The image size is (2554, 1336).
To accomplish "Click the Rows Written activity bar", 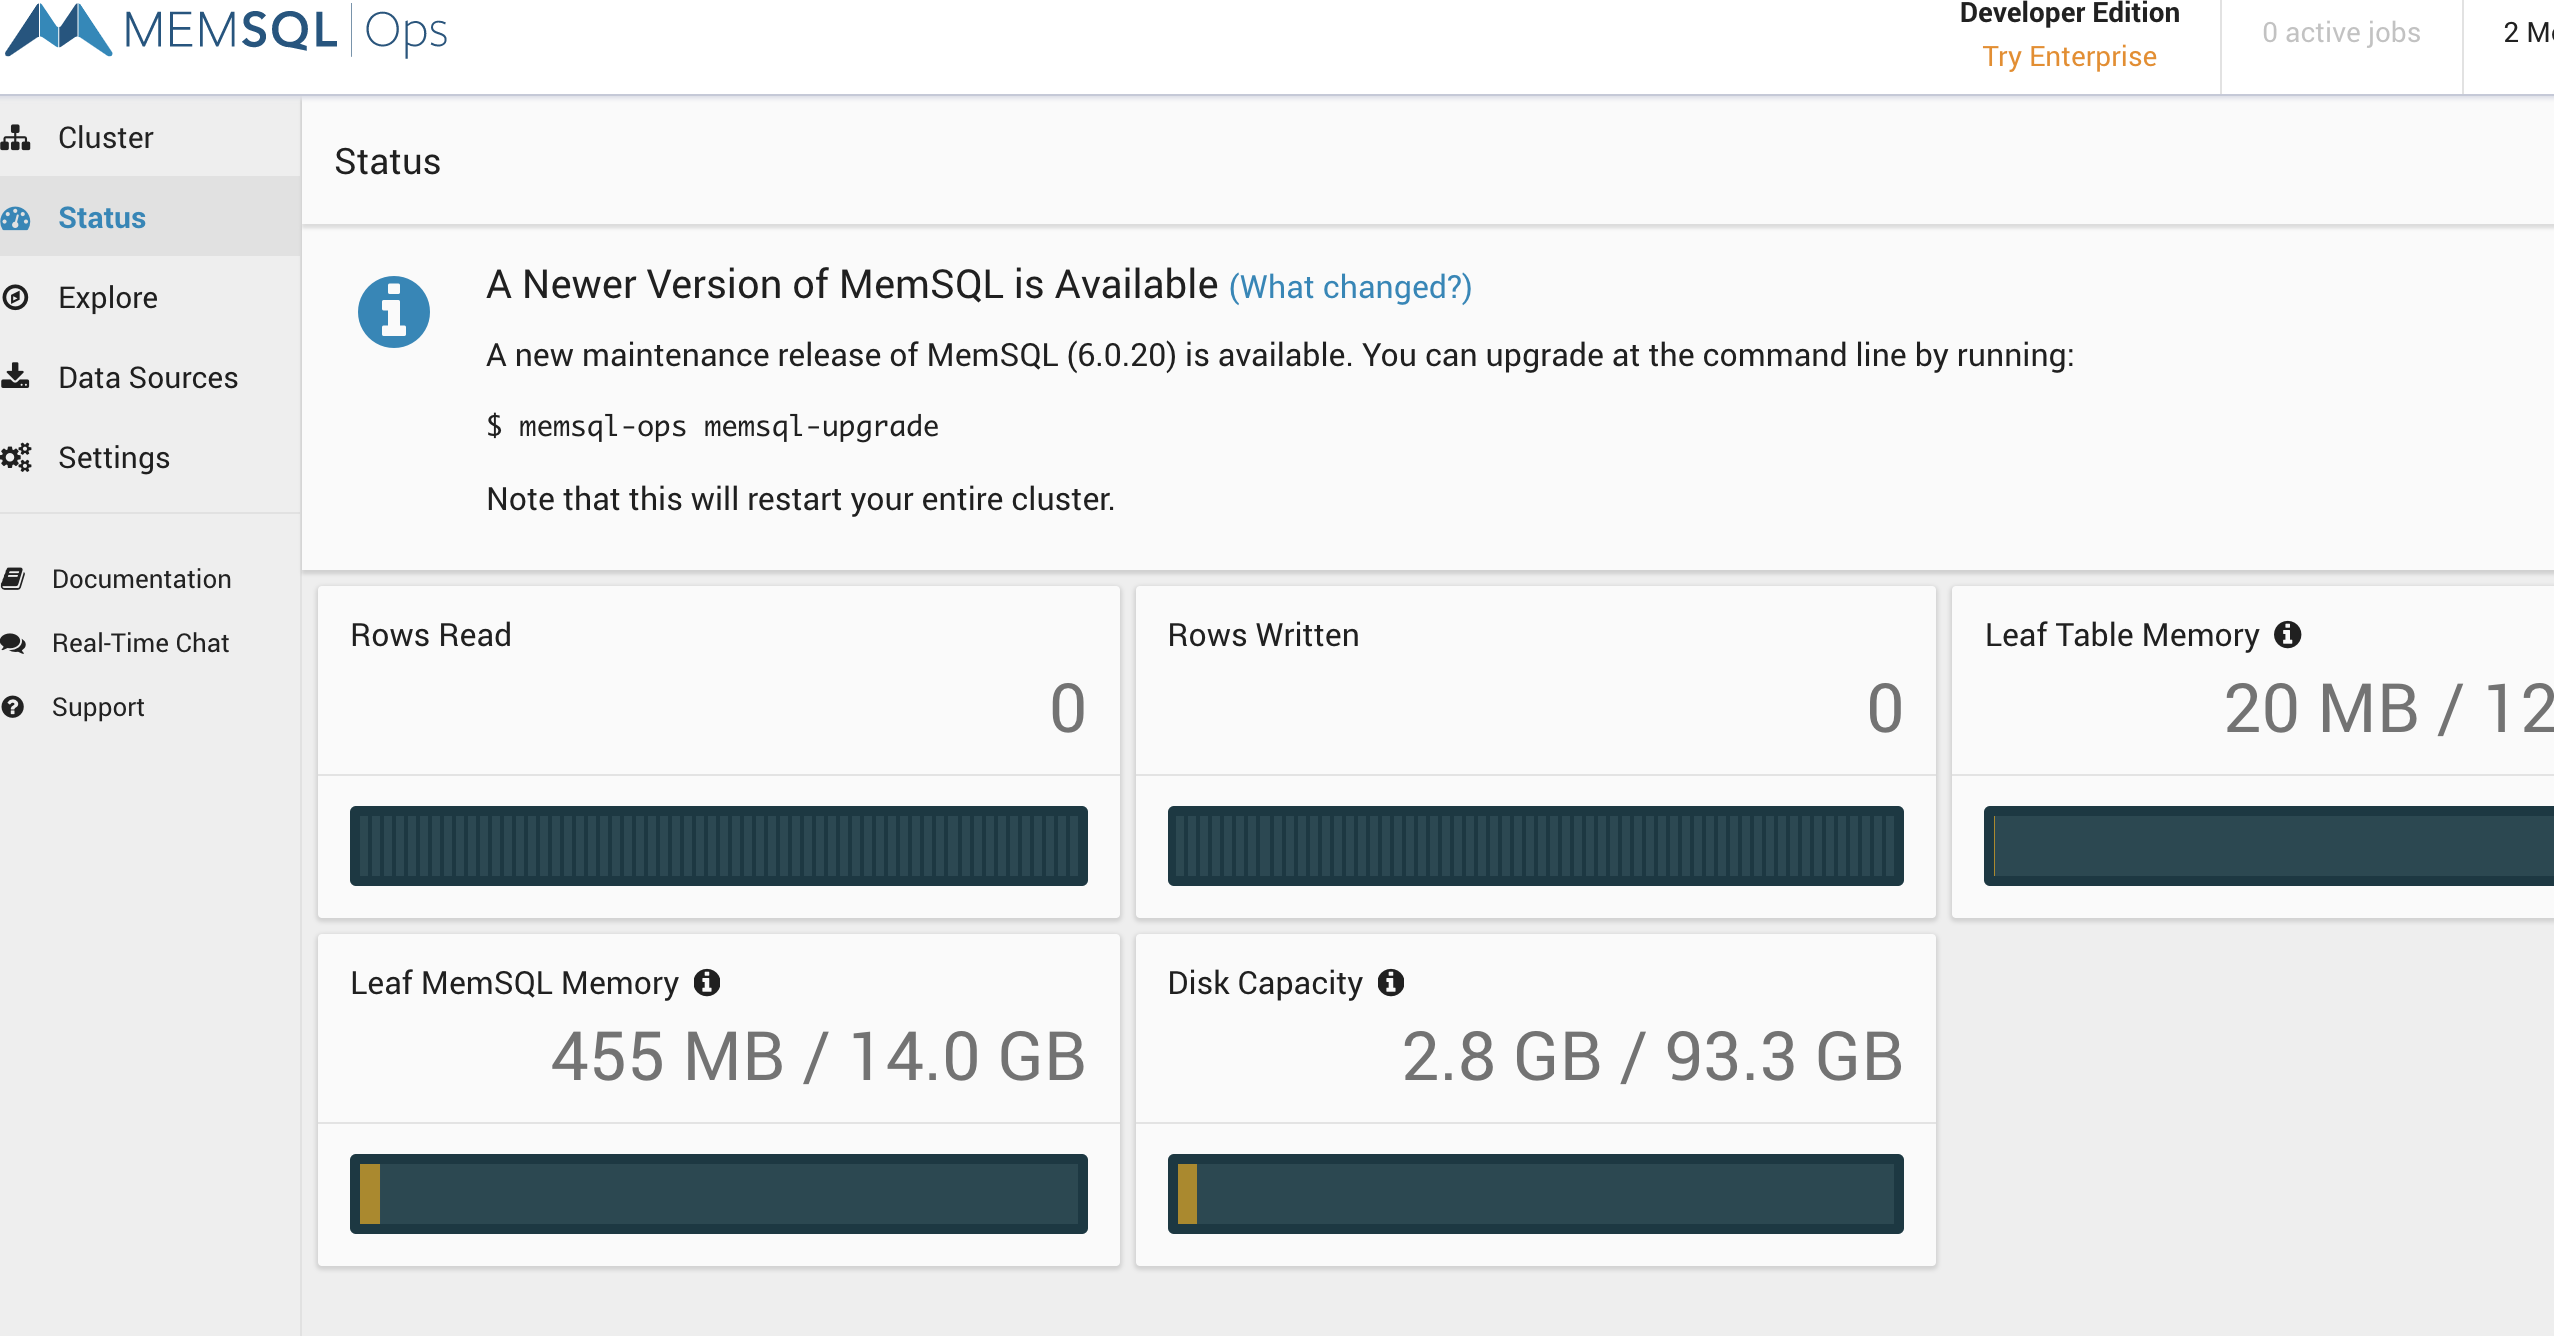I will 1535,845.
